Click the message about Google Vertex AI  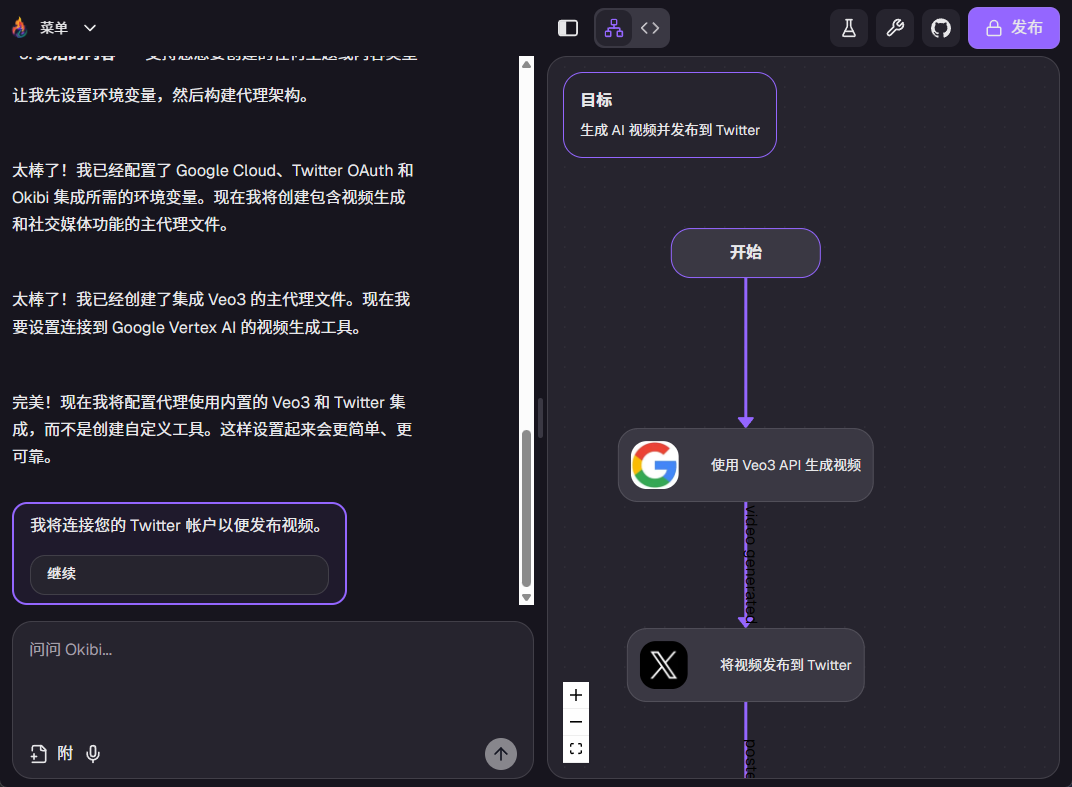pyautogui.click(x=211, y=314)
